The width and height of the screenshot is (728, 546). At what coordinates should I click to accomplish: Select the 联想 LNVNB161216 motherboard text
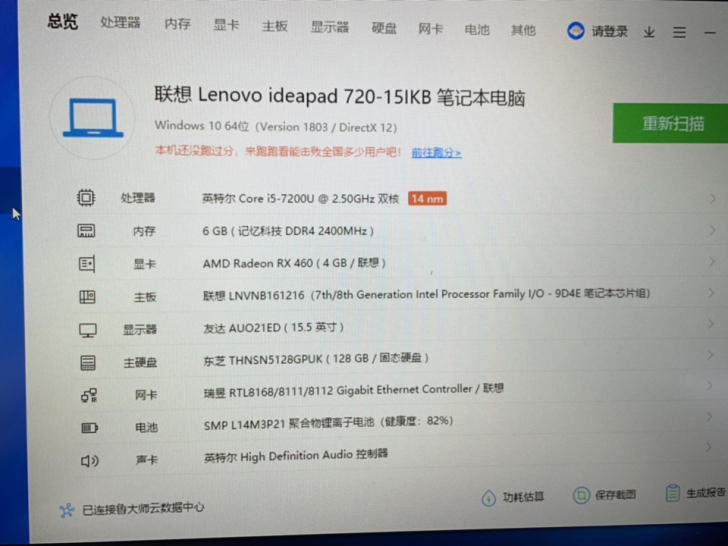point(426,294)
